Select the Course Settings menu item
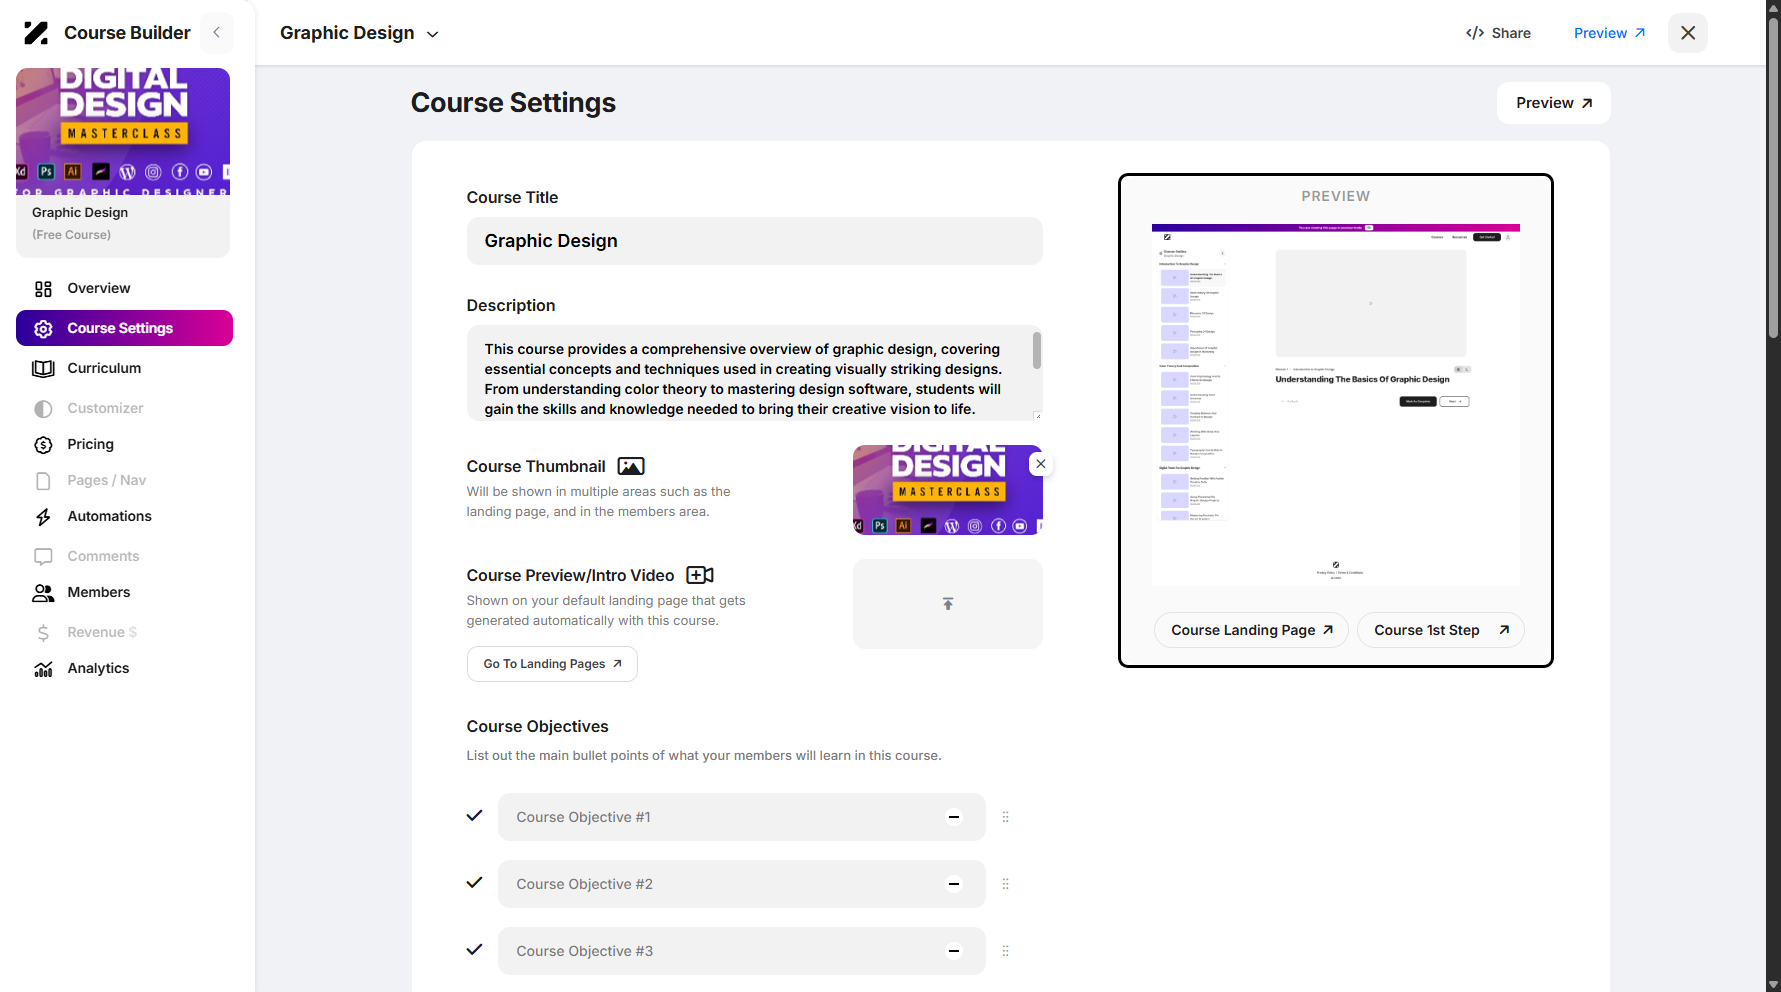The height and width of the screenshot is (992, 1781). coord(124,328)
